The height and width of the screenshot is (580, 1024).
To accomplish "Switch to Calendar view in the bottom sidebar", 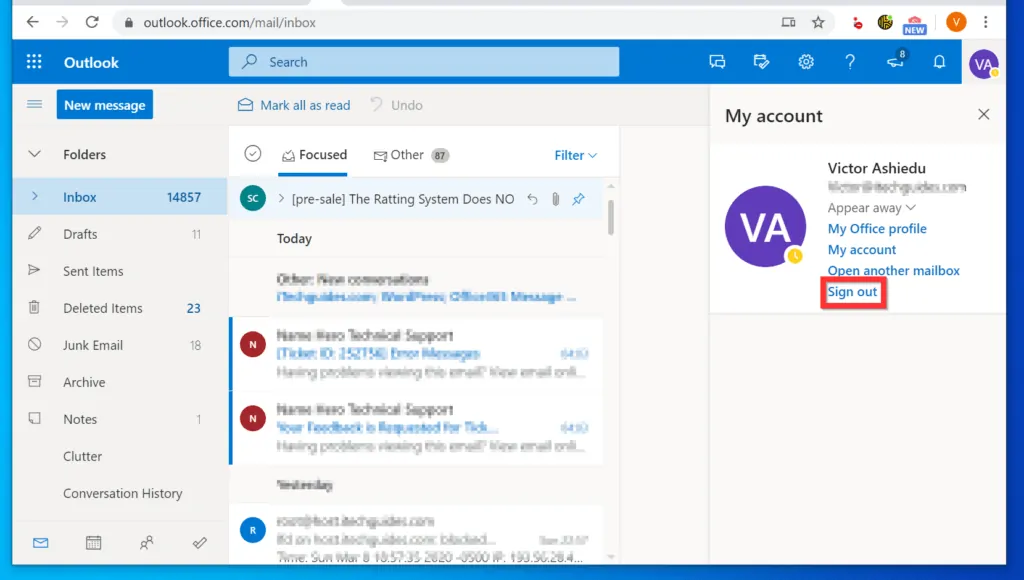I will pyautogui.click(x=93, y=542).
